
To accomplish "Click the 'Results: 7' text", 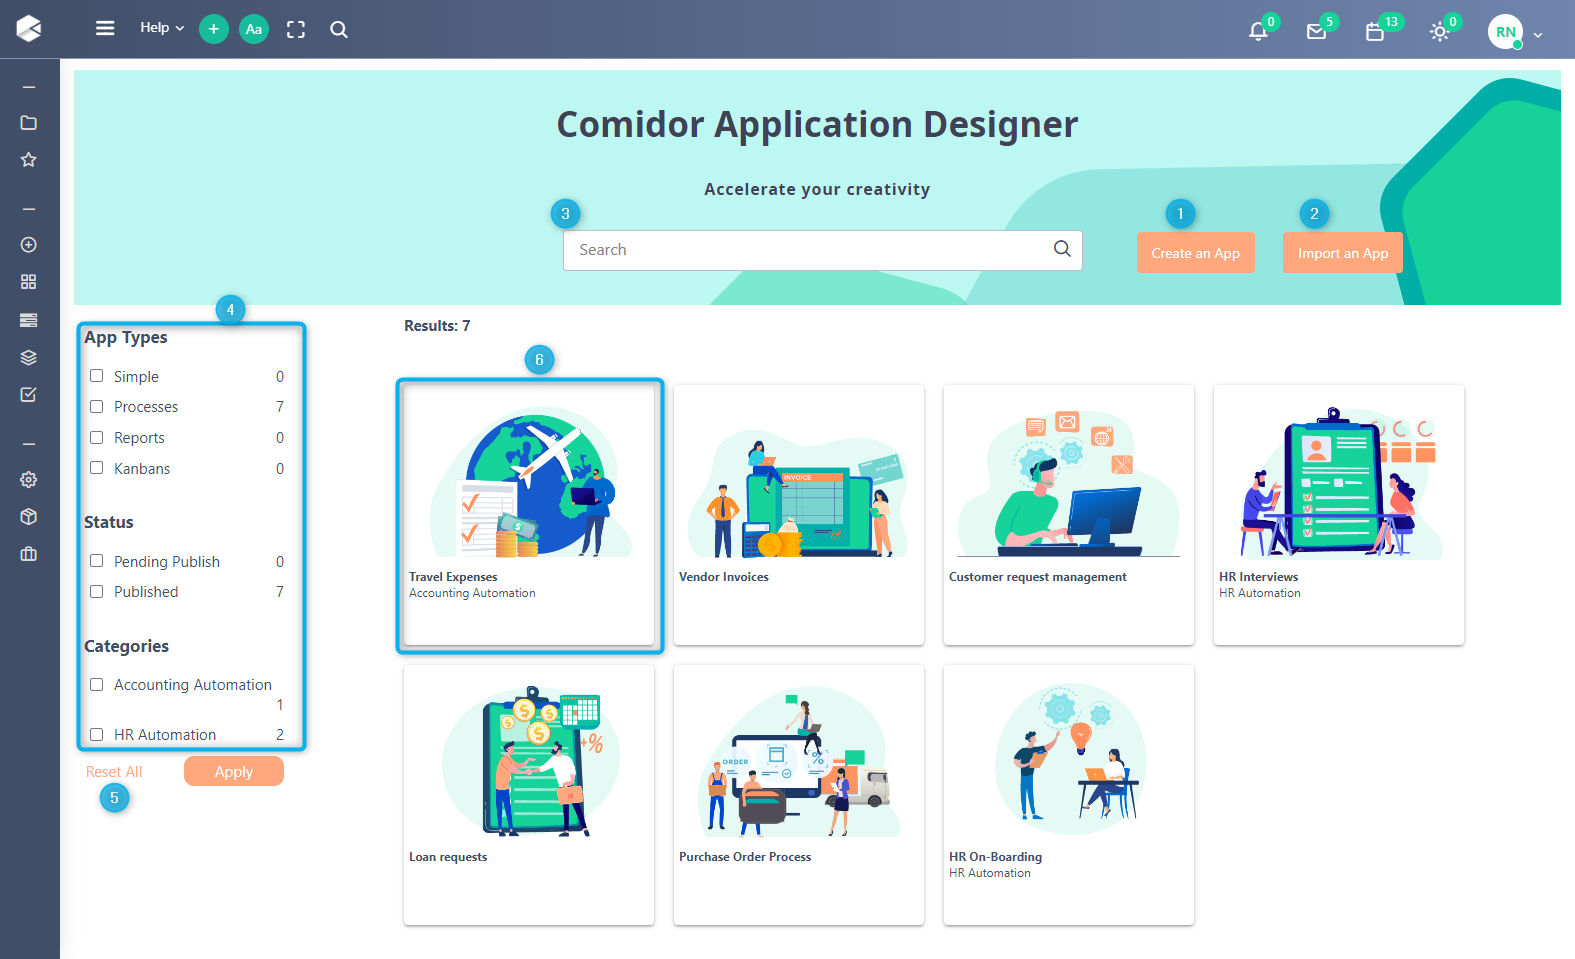I will coord(437,326).
